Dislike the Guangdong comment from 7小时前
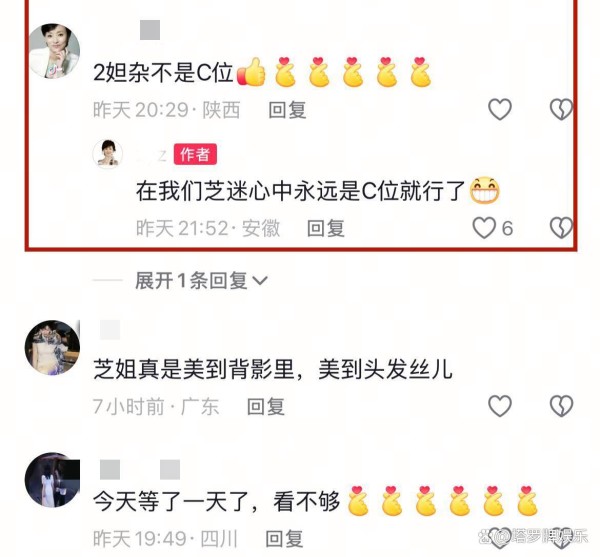This screenshot has height=557, width=600. pos(561,406)
